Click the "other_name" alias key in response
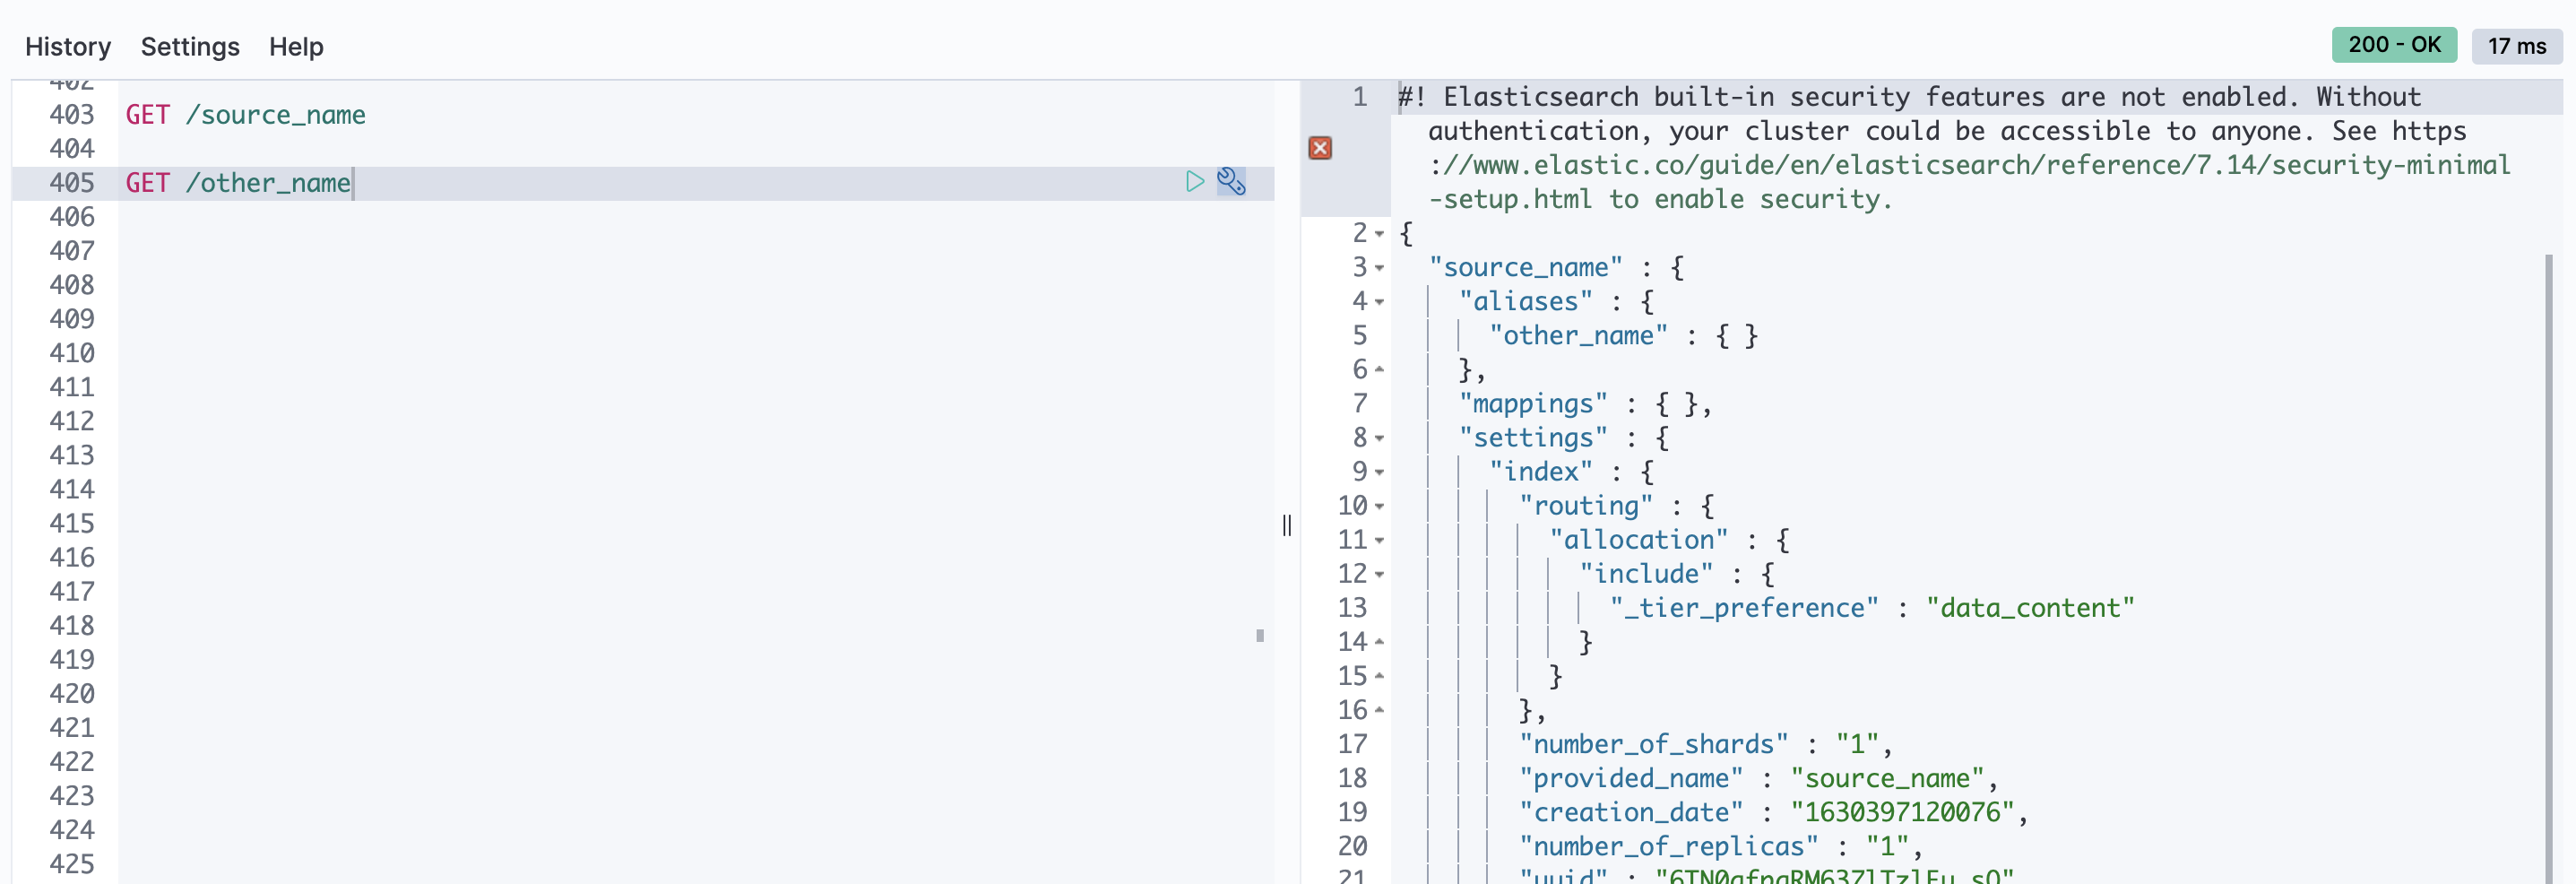 [x=1578, y=336]
